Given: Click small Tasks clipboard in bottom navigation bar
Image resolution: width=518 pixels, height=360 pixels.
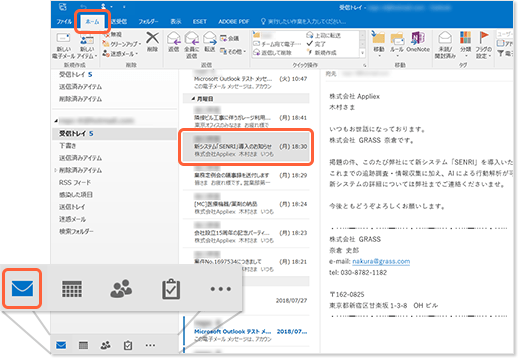Looking at the screenshot, I should pyautogui.click(x=128, y=345).
